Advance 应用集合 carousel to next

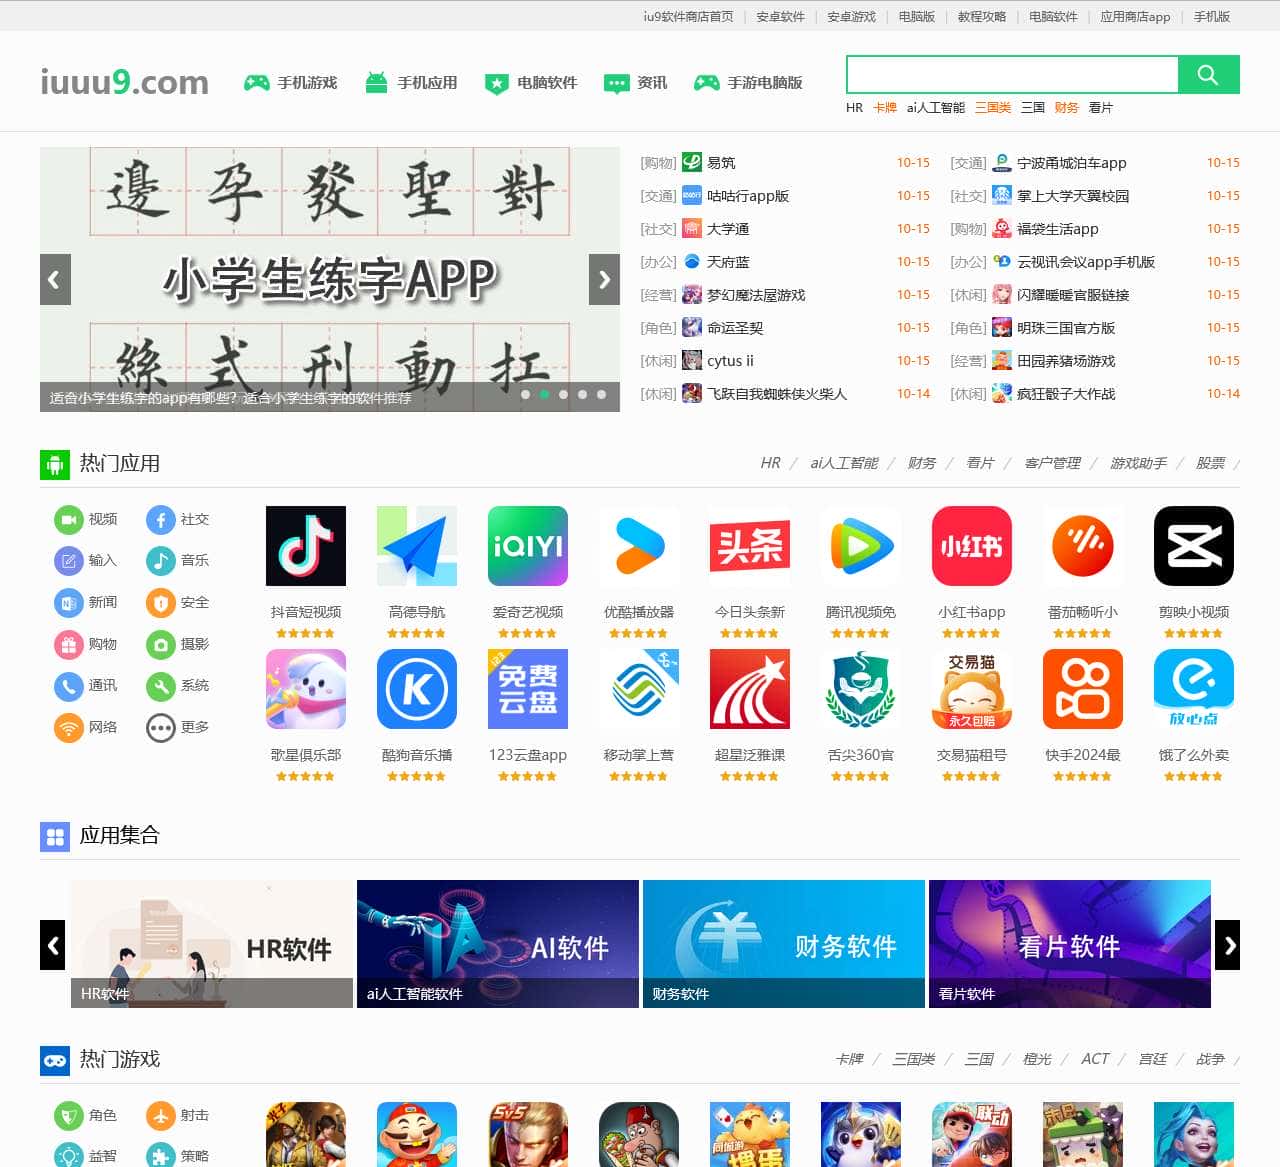point(1227,945)
